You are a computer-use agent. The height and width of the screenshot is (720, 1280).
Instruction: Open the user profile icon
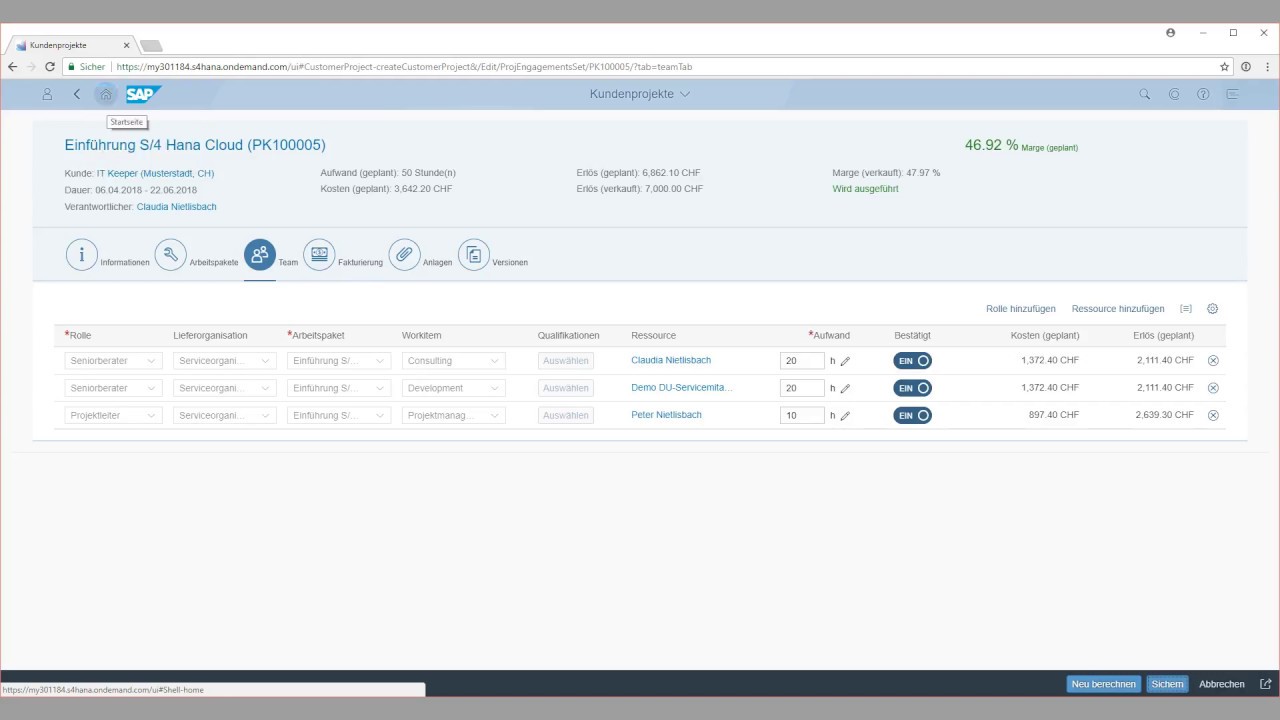(x=47, y=94)
